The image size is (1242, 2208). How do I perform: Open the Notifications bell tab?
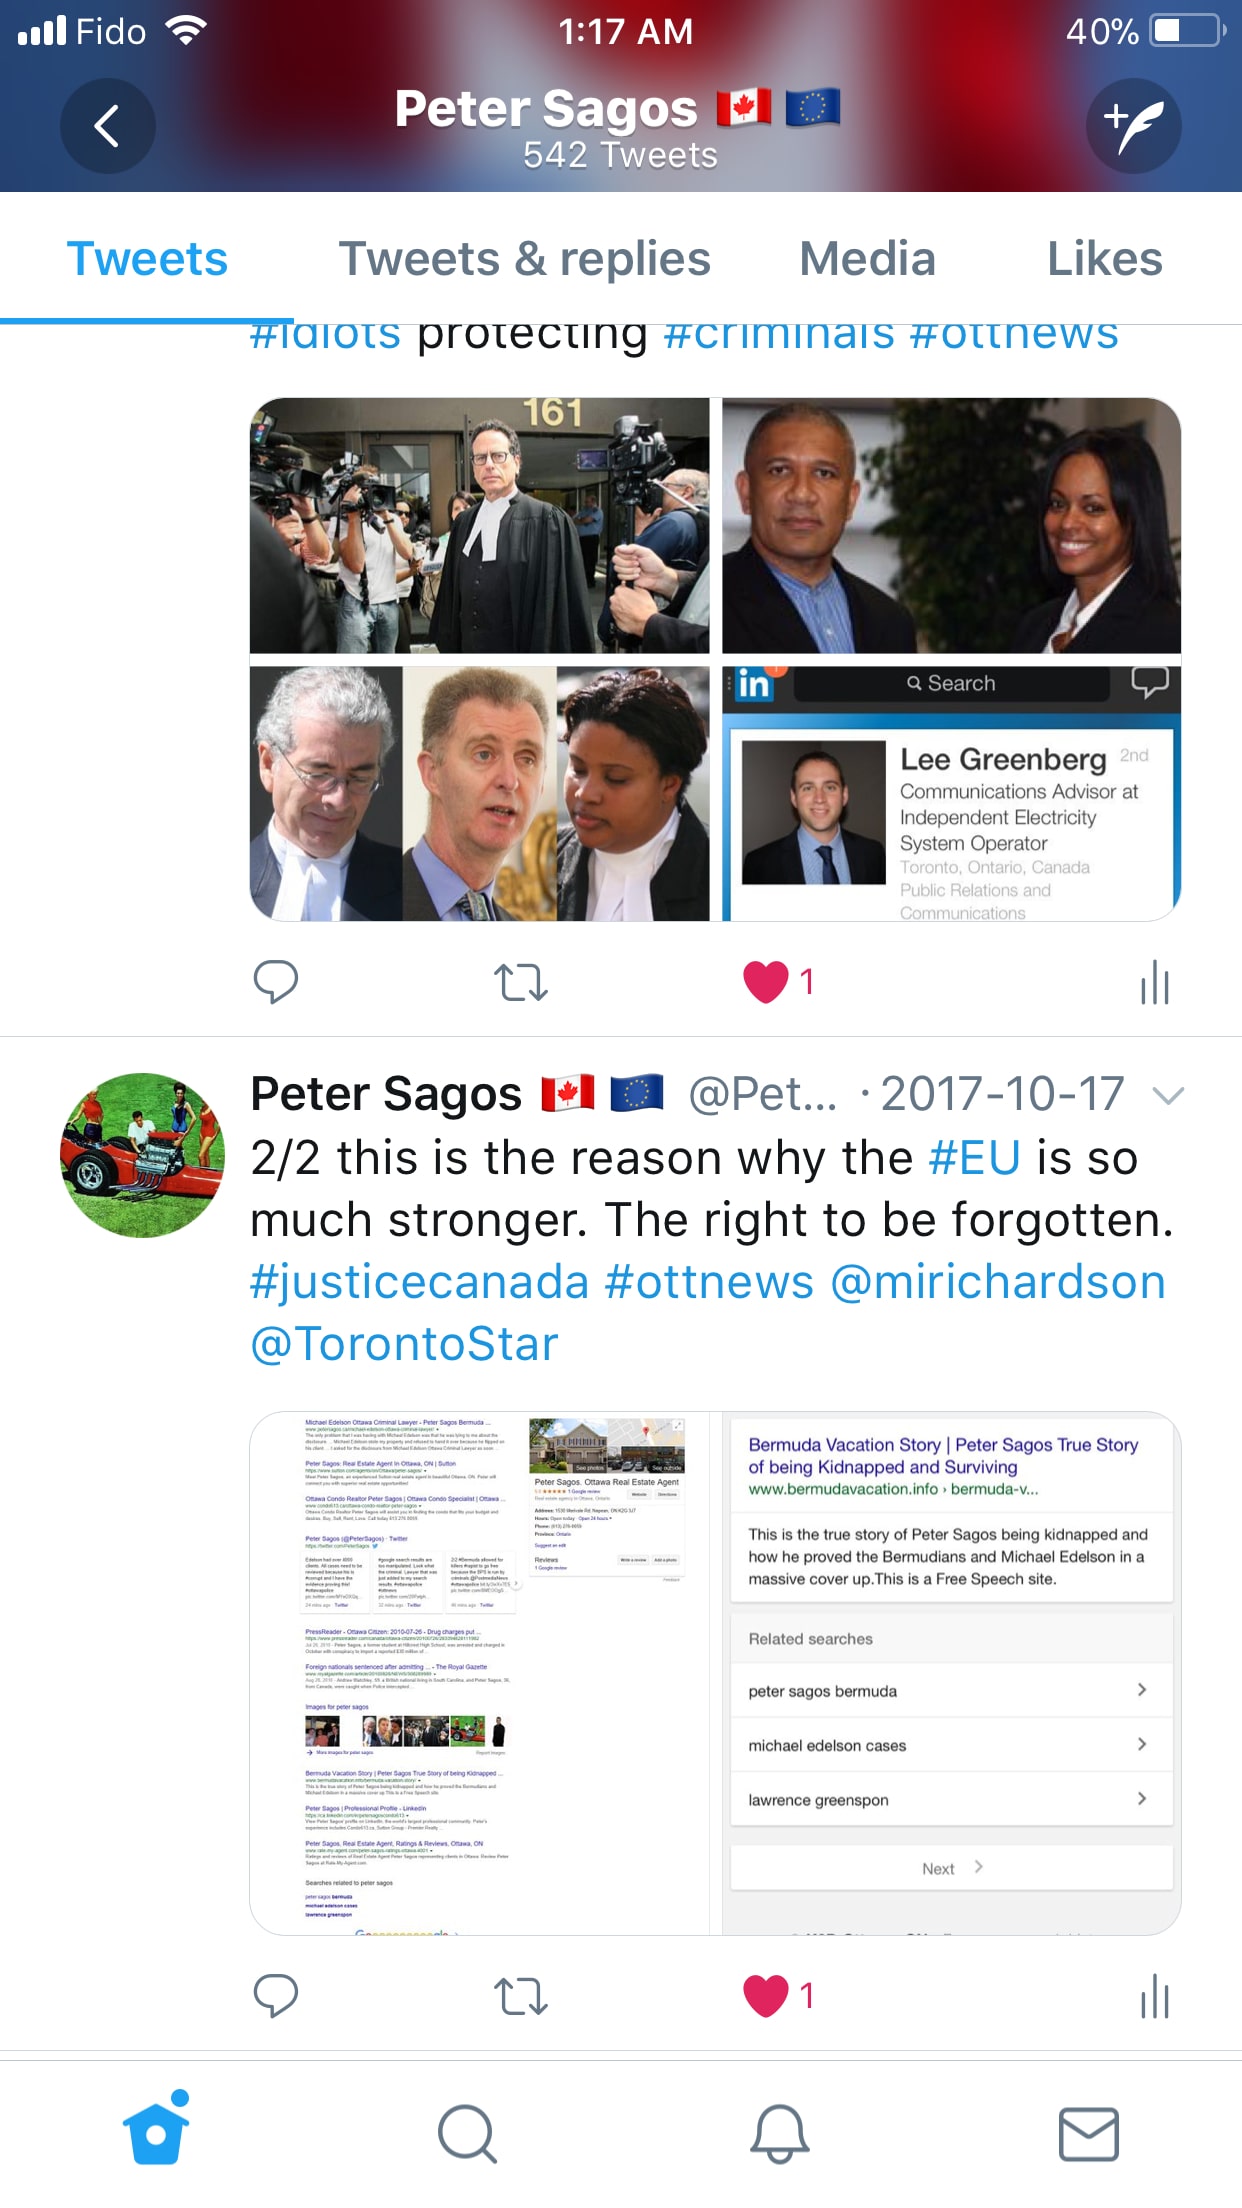(779, 2134)
